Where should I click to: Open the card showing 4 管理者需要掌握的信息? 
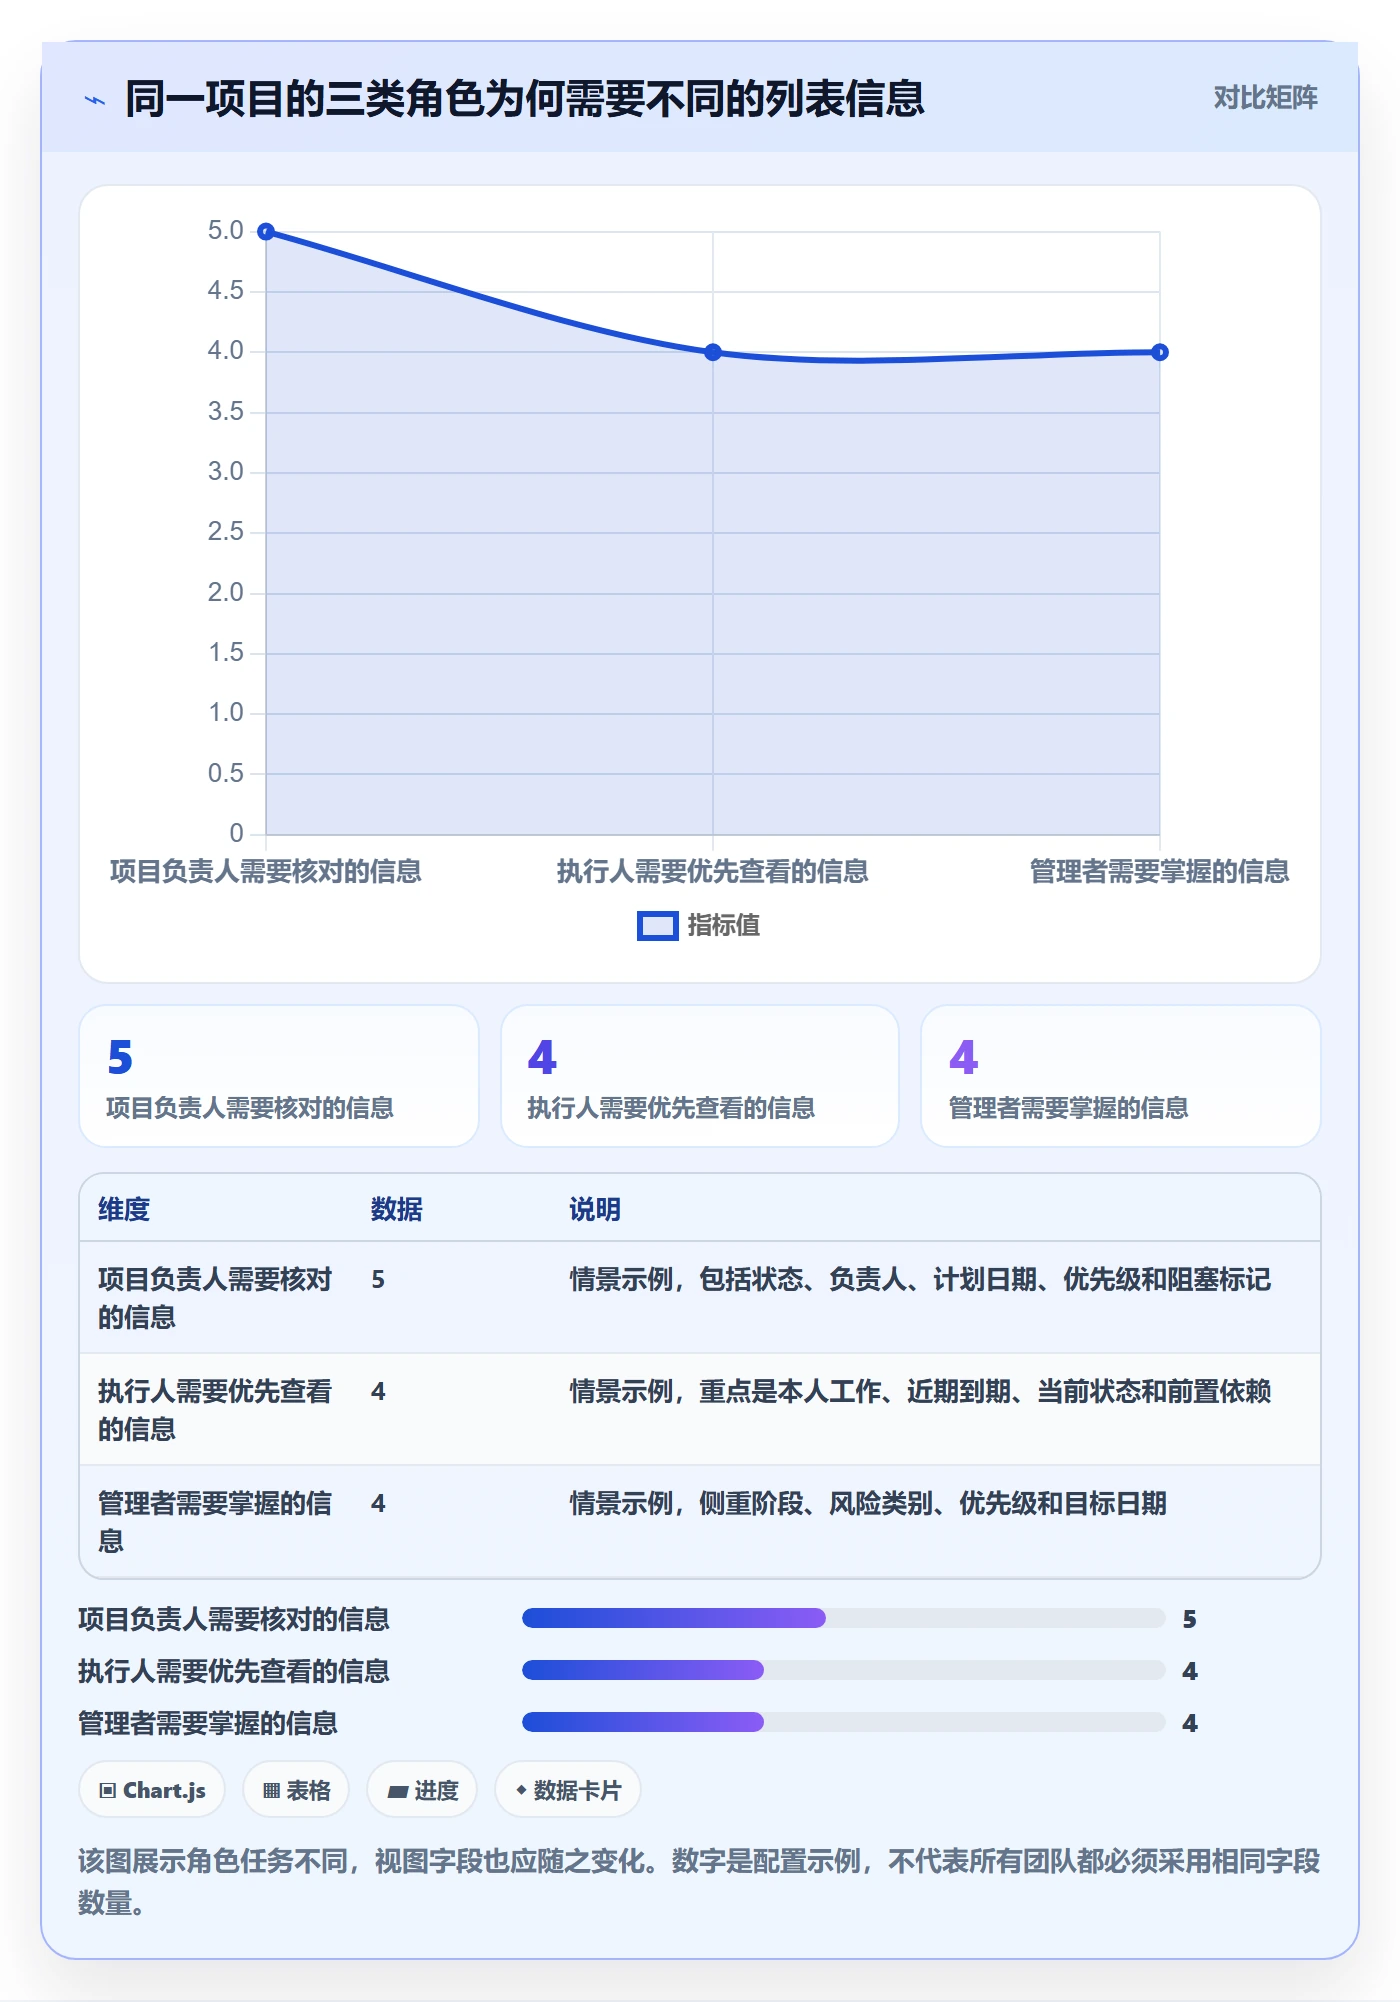[x=1121, y=1076]
